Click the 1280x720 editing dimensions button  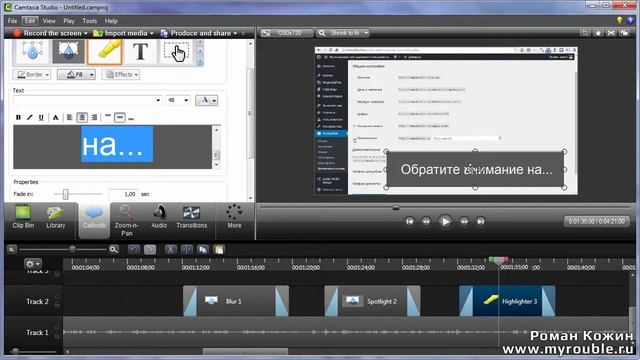[x=287, y=33]
